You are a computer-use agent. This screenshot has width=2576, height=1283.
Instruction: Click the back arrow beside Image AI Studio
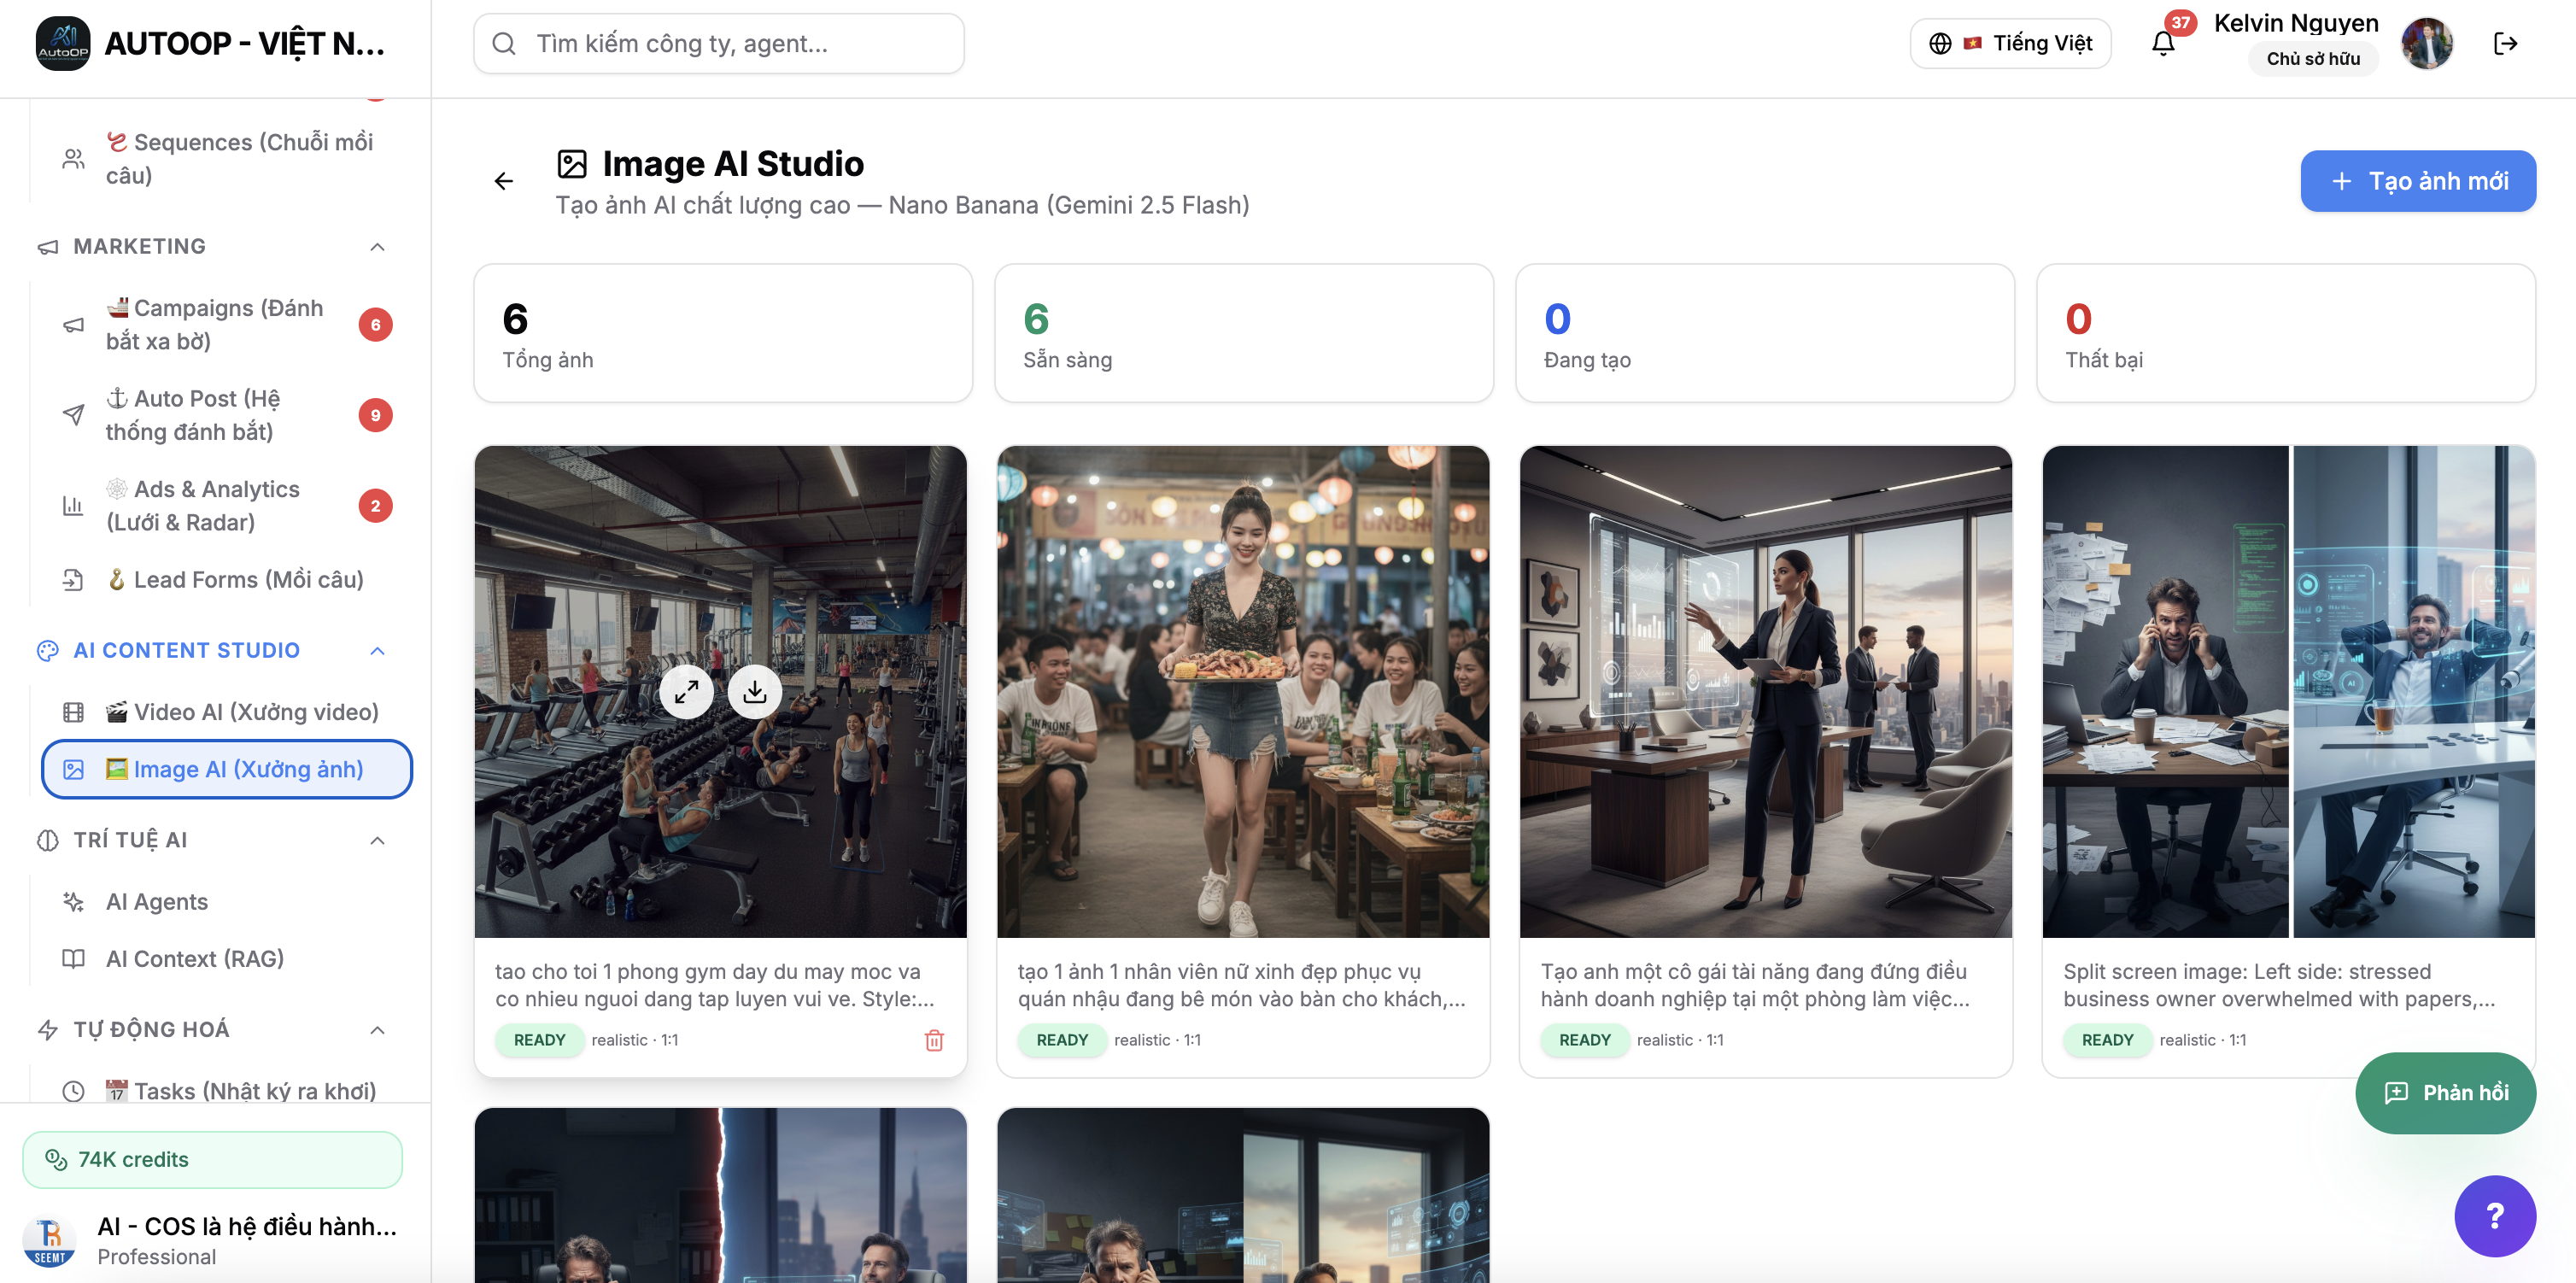click(504, 181)
